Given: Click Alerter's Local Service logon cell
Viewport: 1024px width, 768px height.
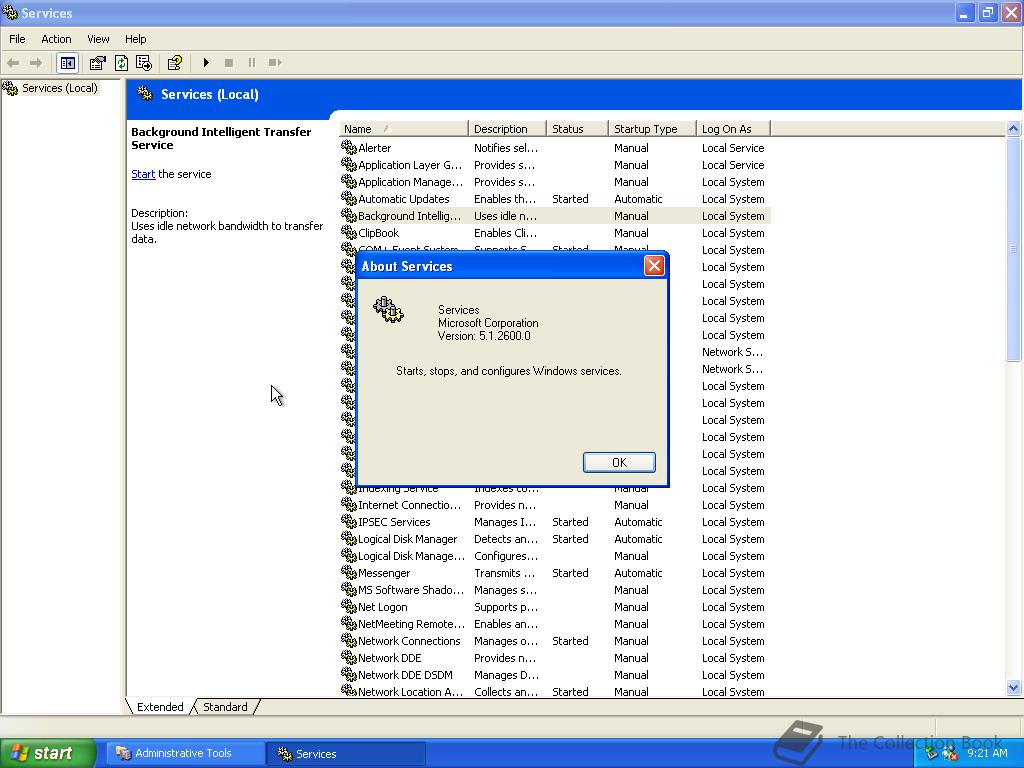Looking at the screenshot, I should pyautogui.click(x=733, y=148).
